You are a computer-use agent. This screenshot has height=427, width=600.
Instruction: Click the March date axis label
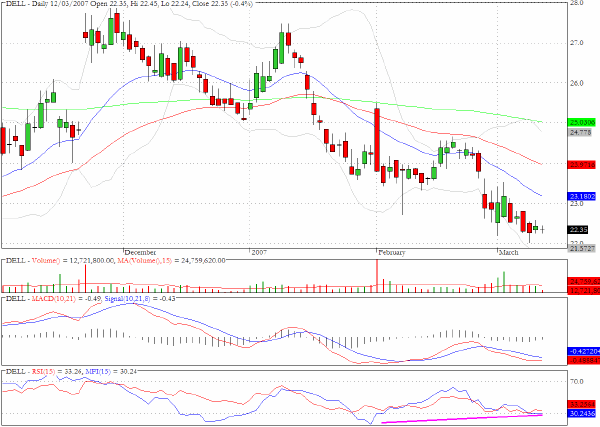[509, 253]
